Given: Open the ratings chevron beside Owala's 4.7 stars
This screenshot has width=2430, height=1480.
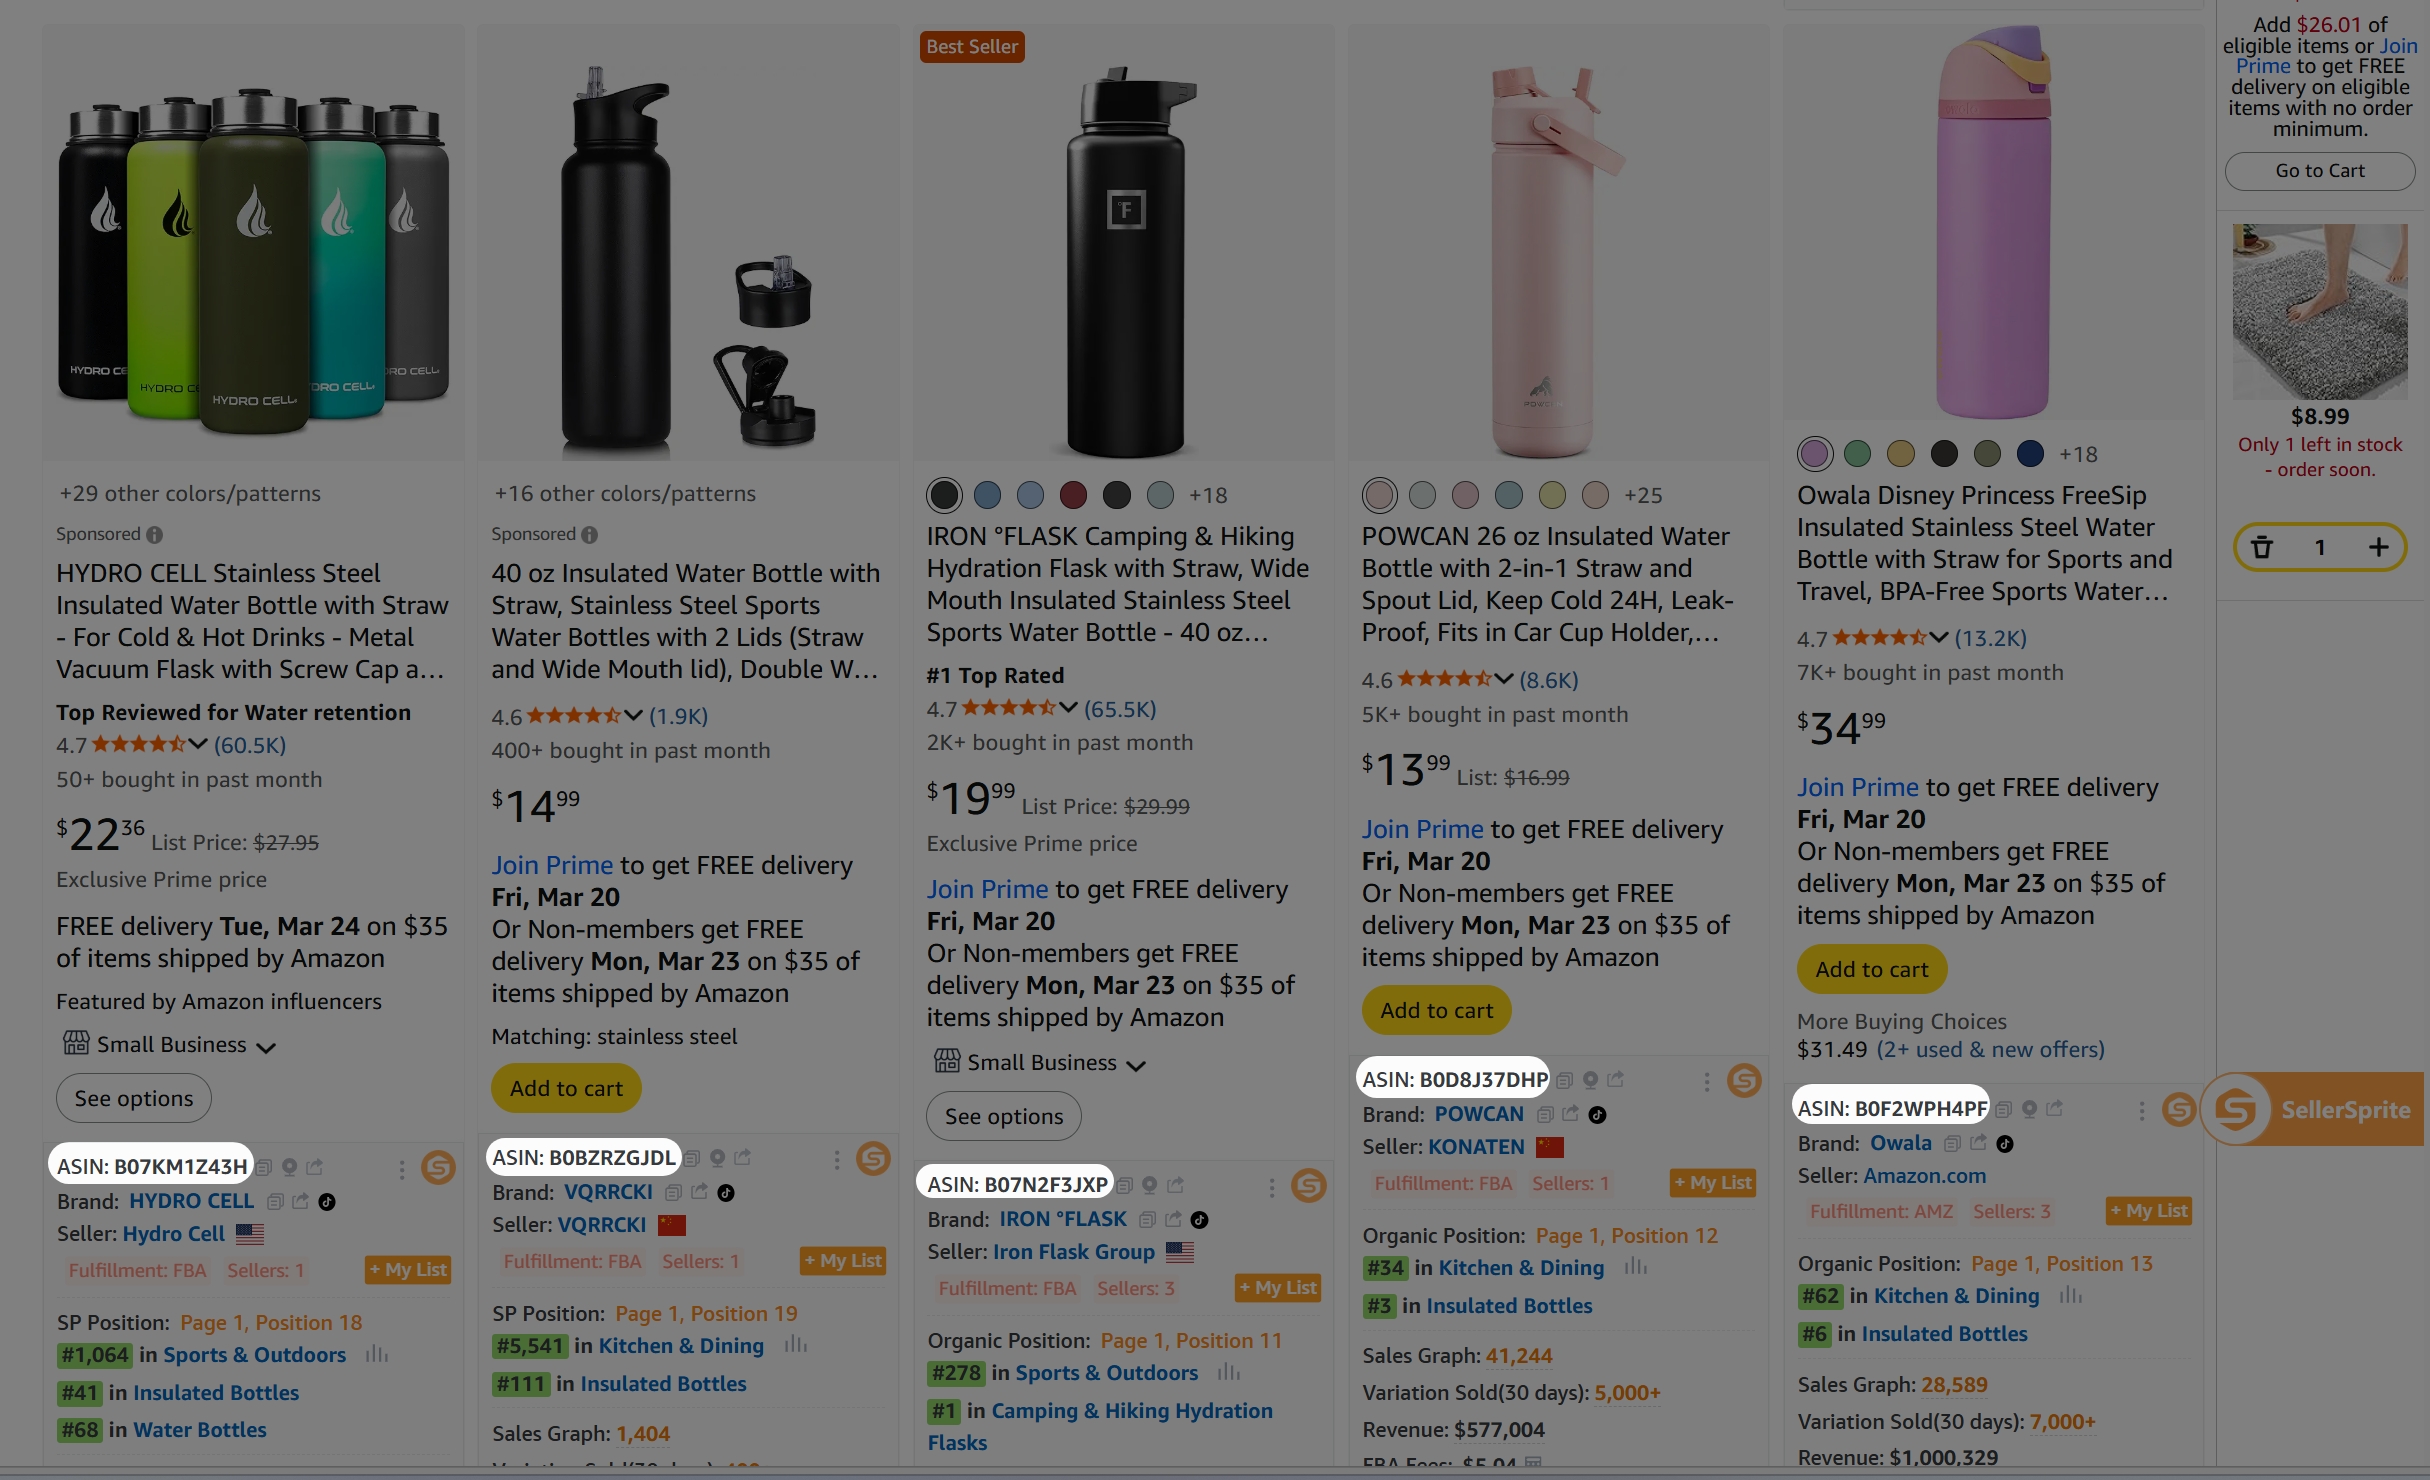Looking at the screenshot, I should [1941, 637].
